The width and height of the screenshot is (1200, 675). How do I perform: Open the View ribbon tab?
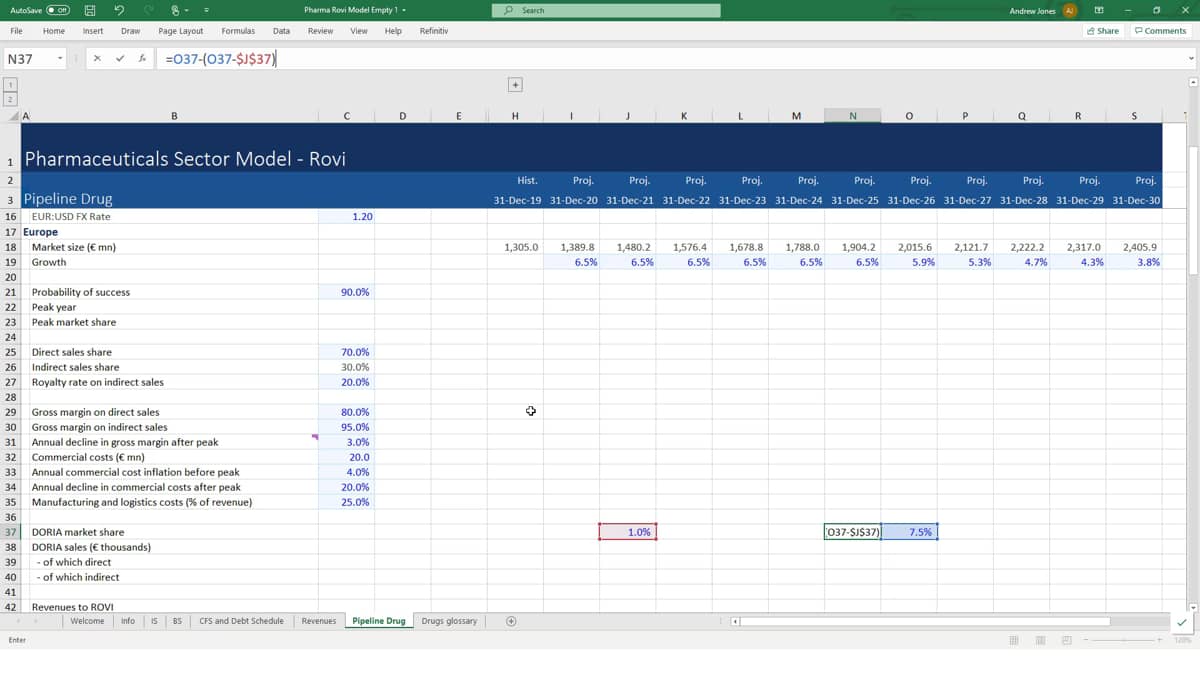[x=359, y=31]
